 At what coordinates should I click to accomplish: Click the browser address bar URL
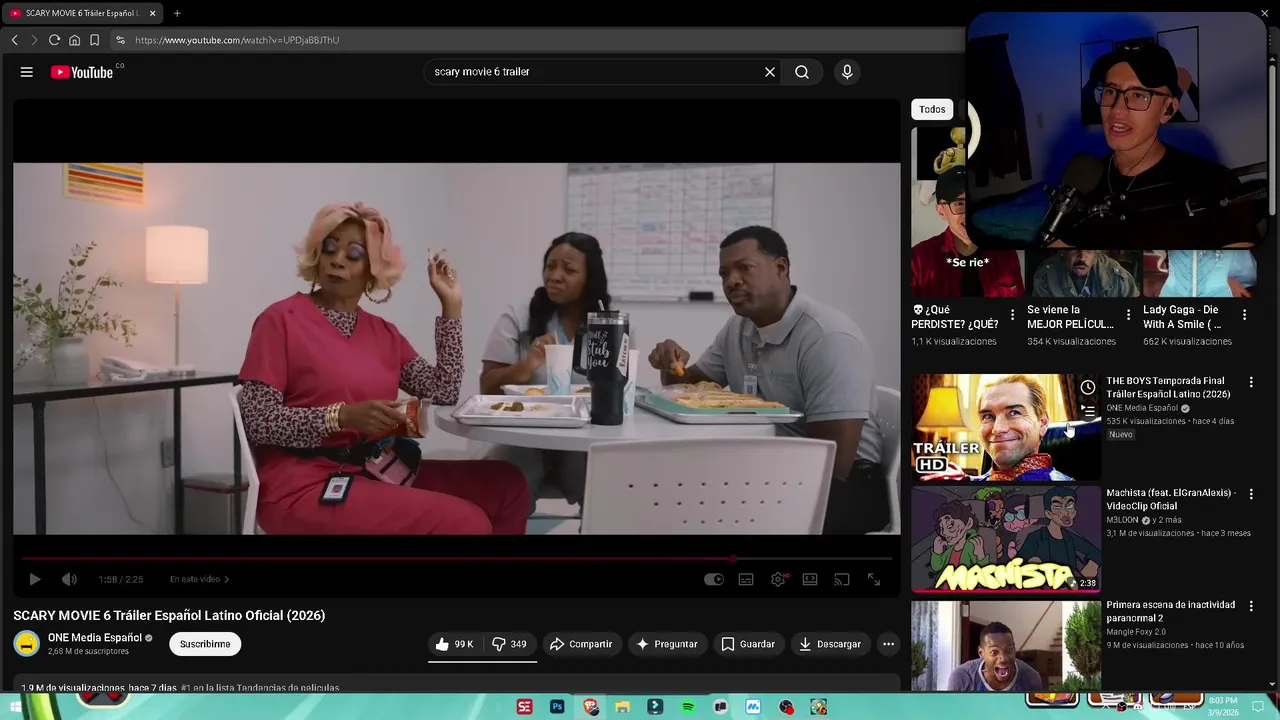tap(237, 40)
